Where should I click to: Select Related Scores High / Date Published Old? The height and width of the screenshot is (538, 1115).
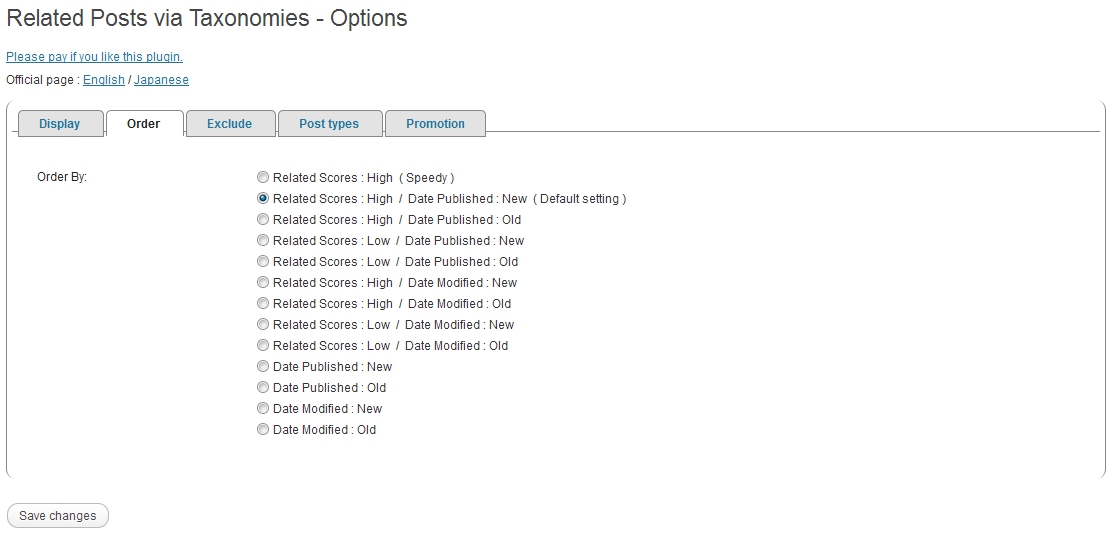pos(263,220)
